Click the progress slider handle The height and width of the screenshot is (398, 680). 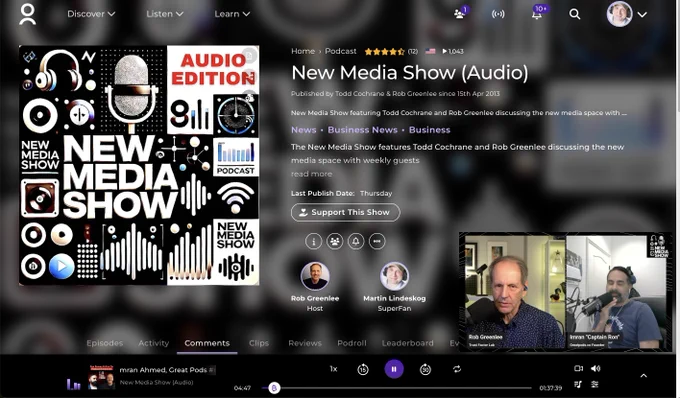pos(274,388)
